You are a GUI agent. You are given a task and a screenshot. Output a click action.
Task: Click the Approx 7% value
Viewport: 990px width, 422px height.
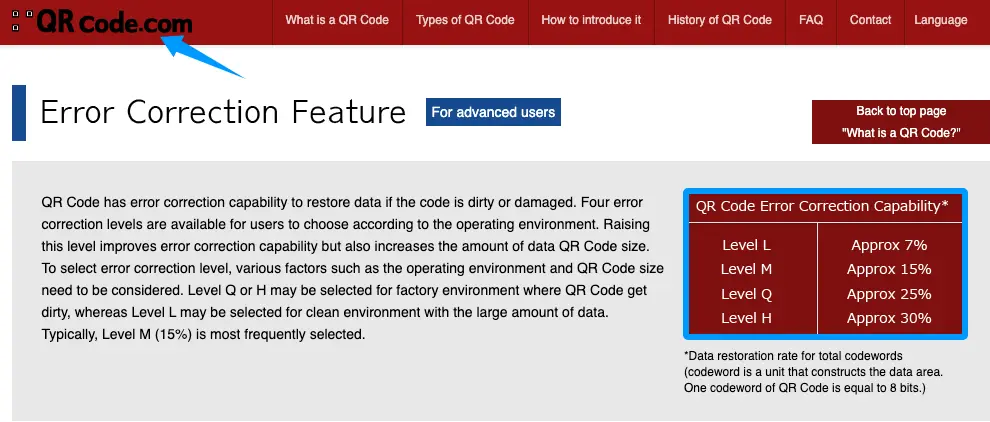[x=889, y=245]
